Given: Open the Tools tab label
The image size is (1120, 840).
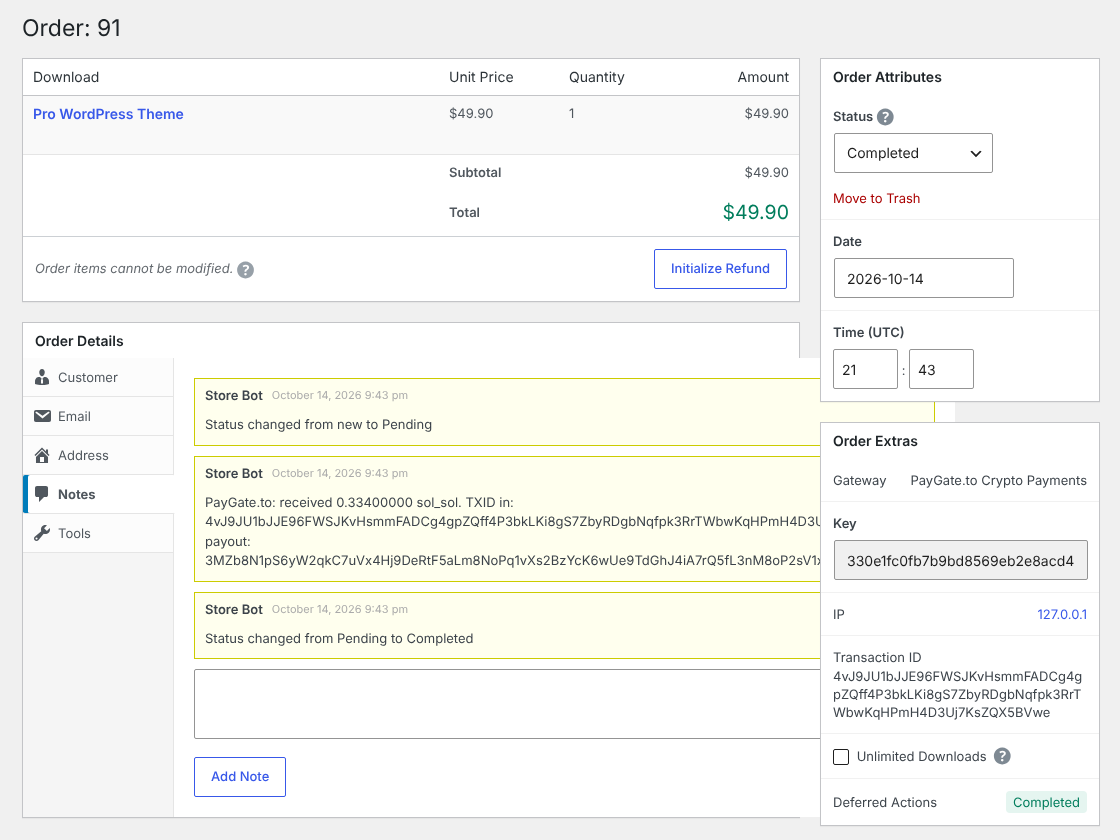Looking at the screenshot, I should click(74, 533).
